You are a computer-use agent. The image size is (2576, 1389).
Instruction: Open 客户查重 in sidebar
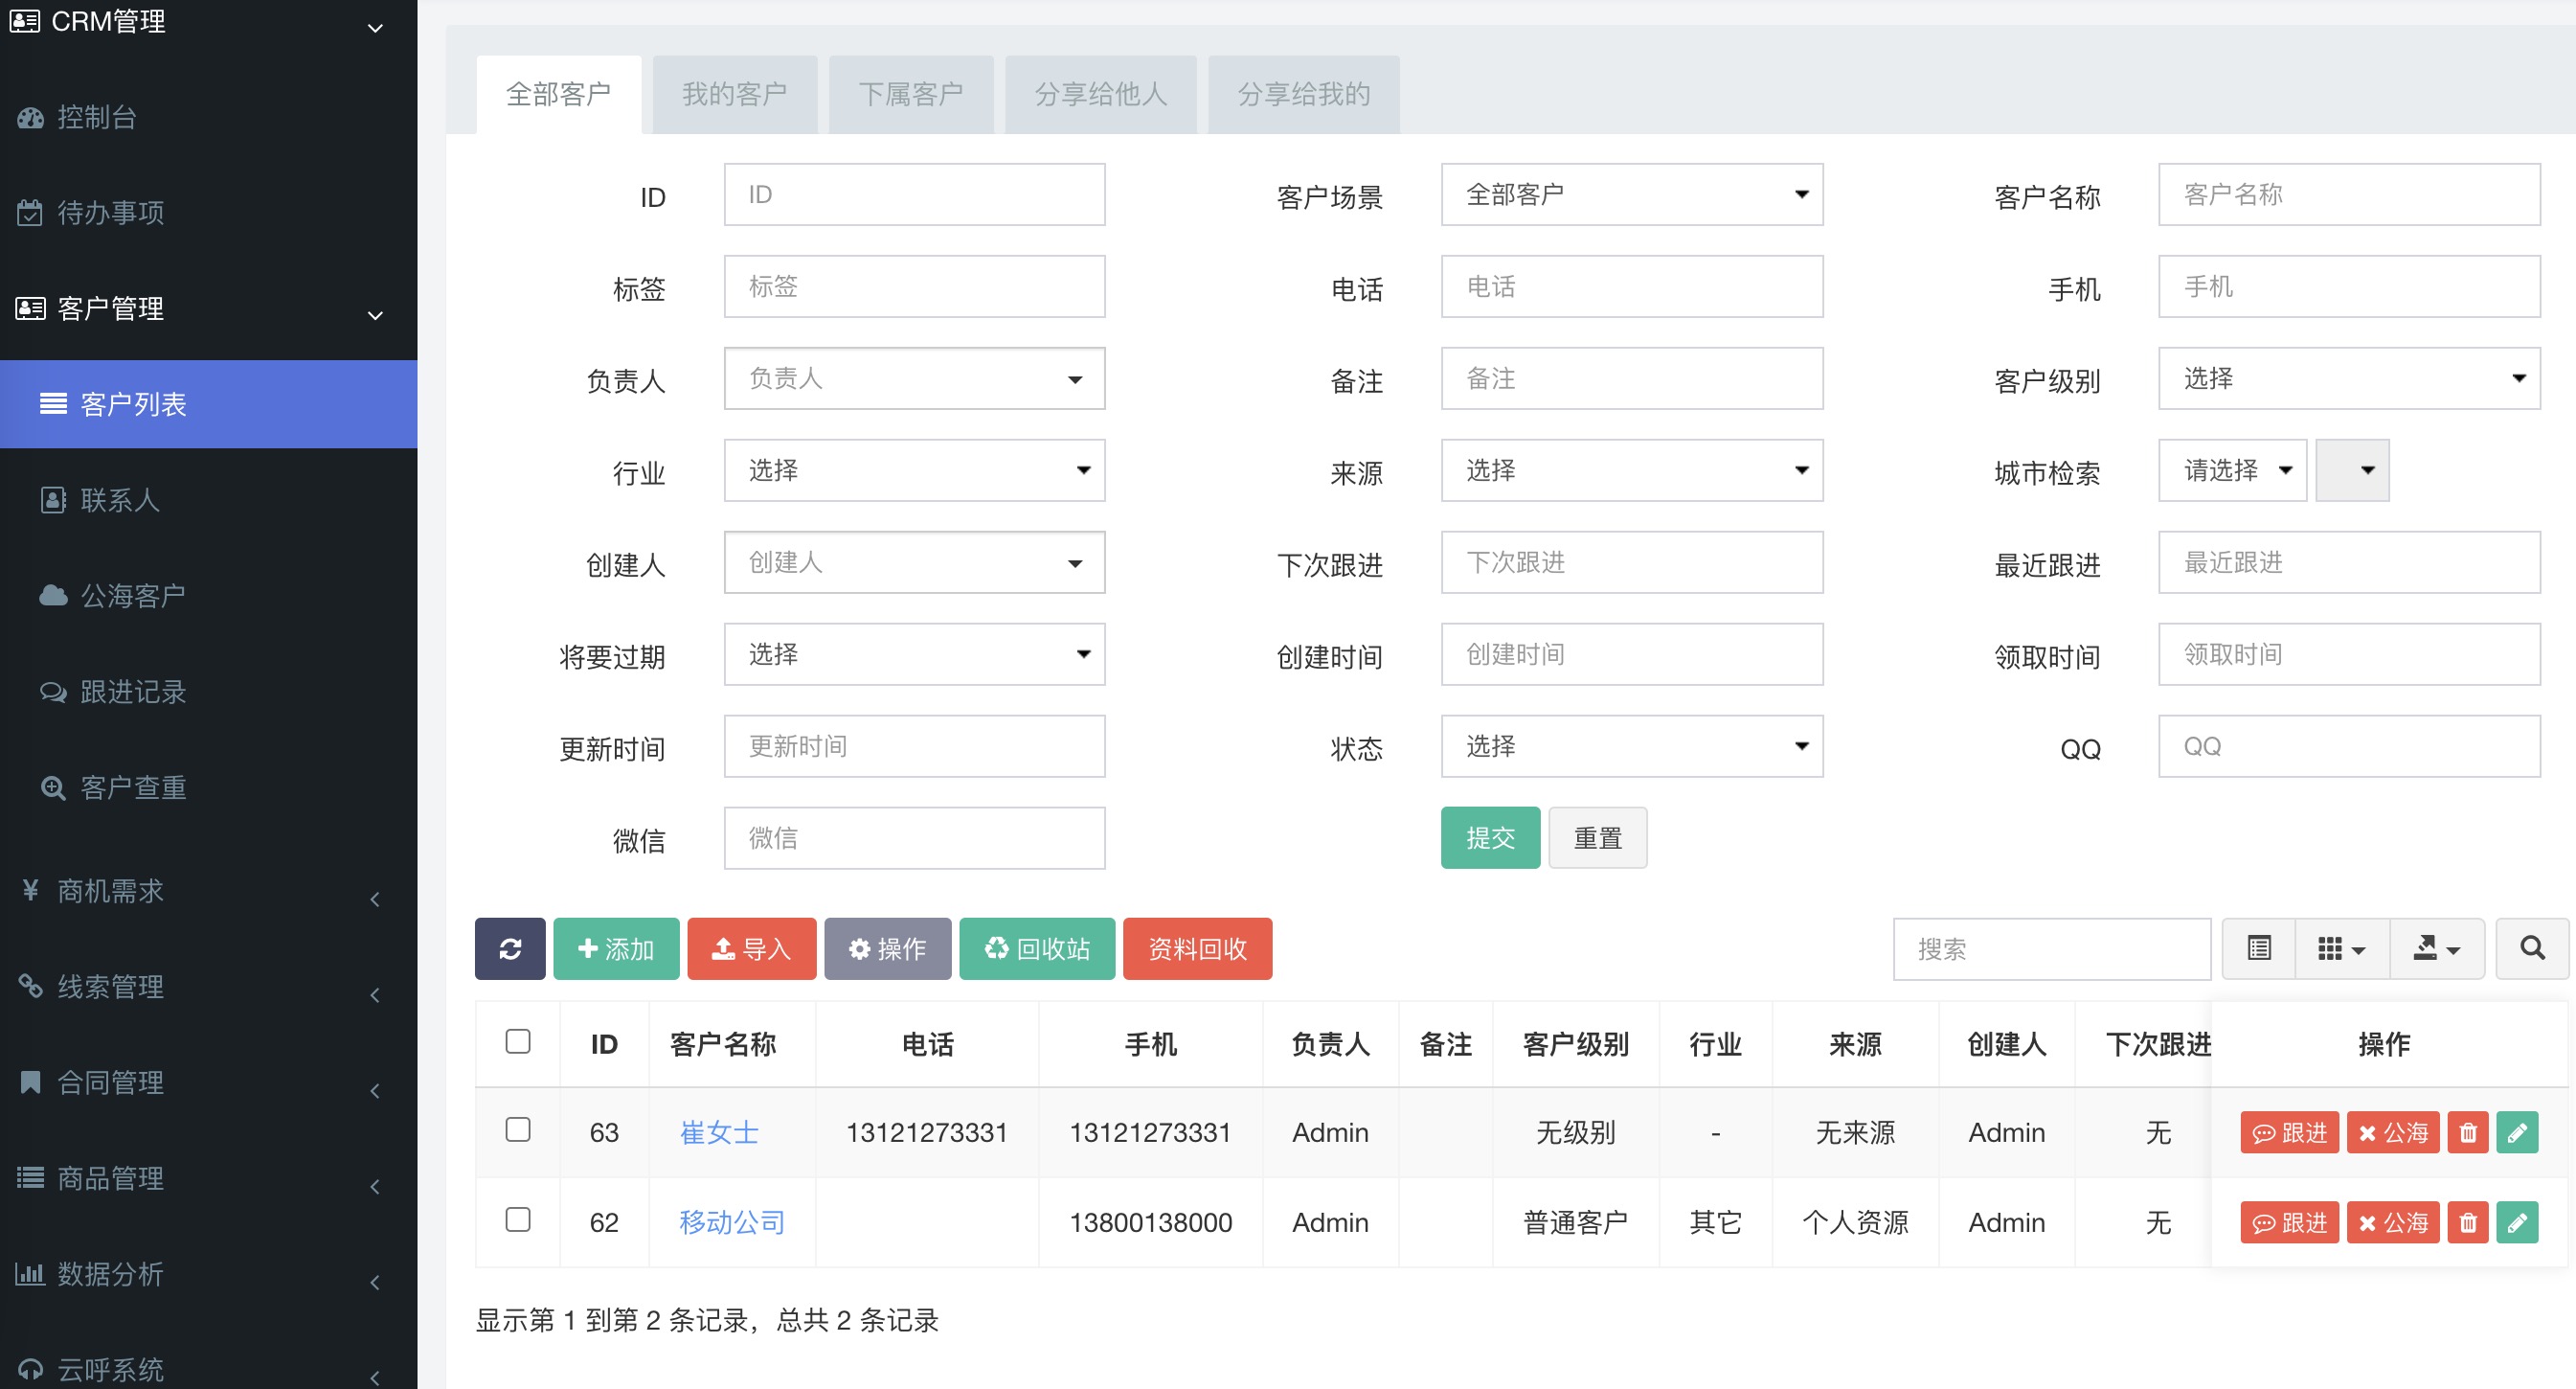click(x=208, y=788)
